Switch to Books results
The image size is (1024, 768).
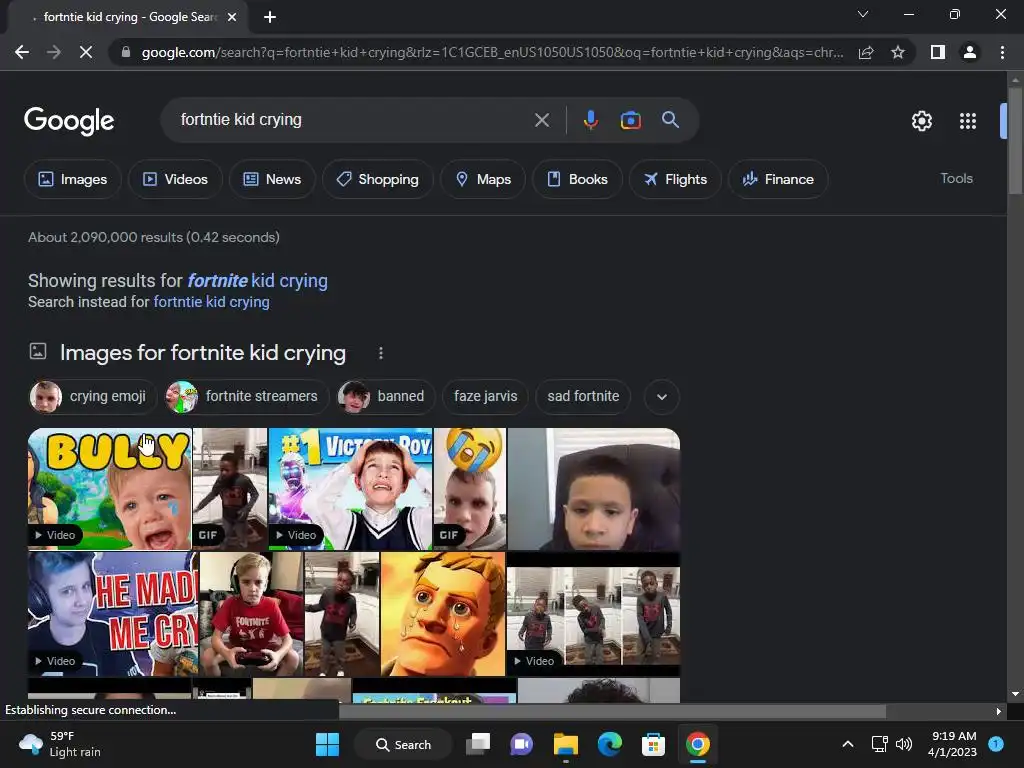(577, 179)
